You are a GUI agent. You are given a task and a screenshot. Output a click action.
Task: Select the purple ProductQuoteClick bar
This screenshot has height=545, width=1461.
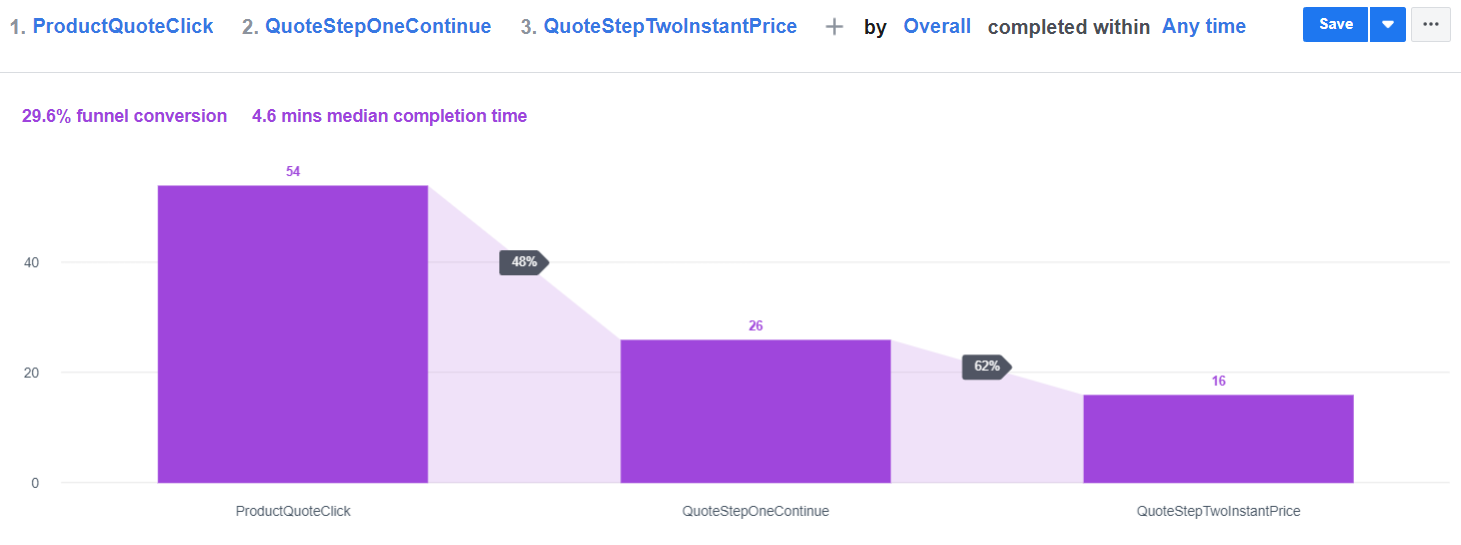pos(293,334)
